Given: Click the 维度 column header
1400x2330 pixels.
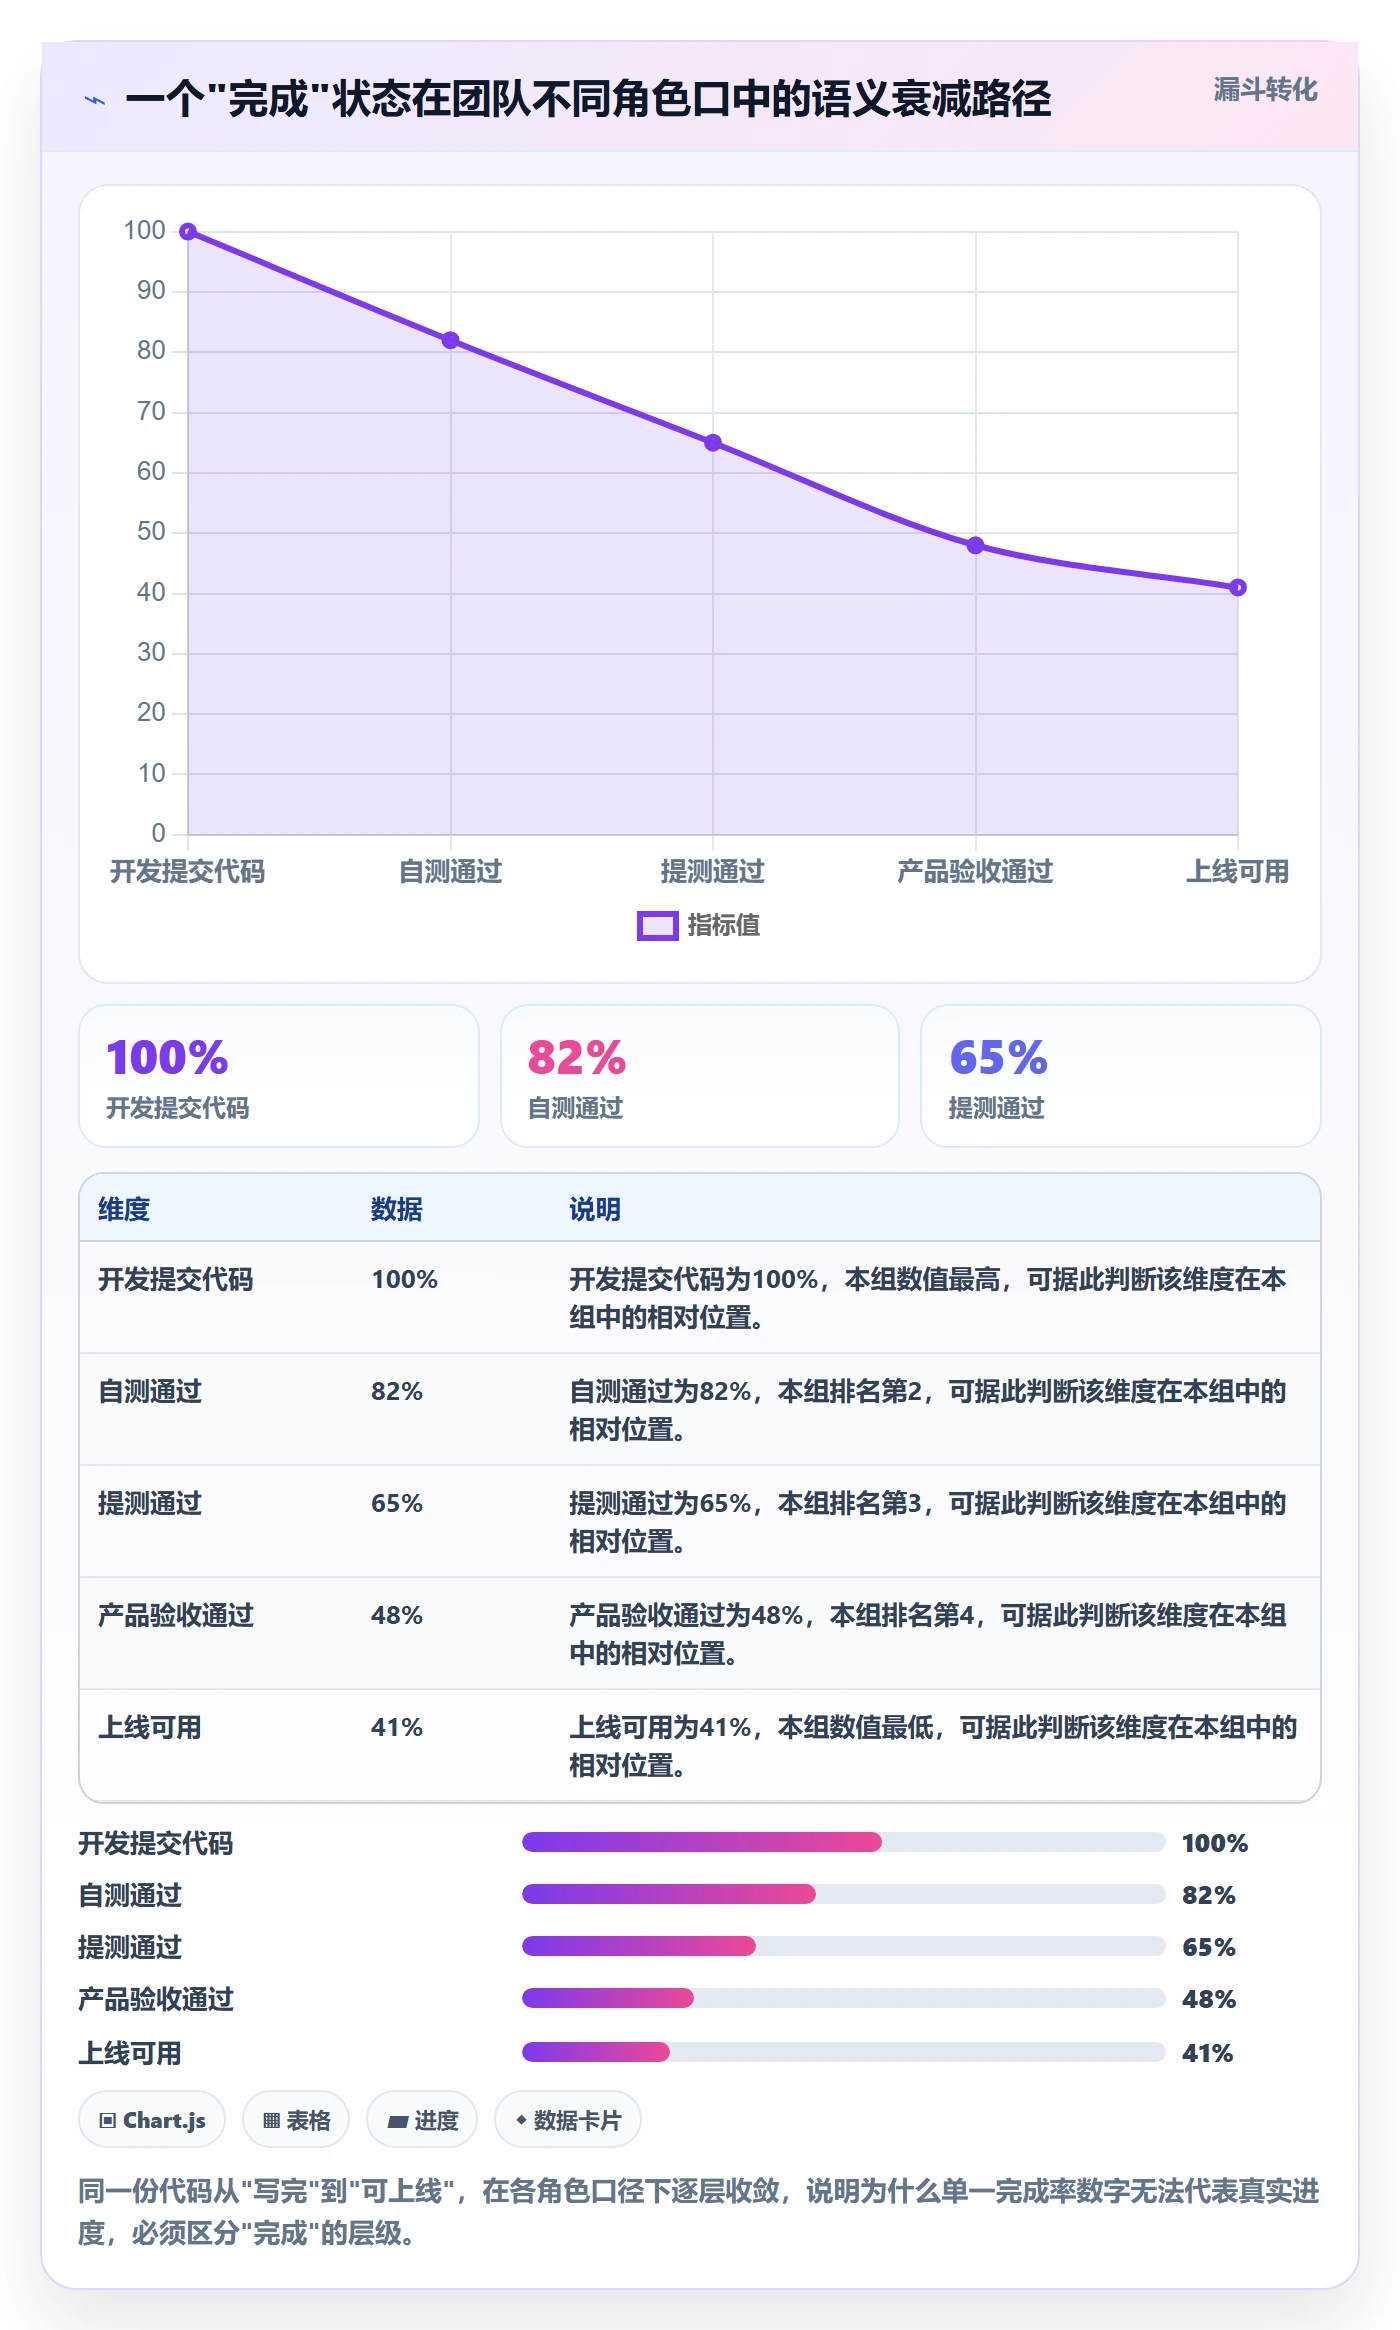Looking at the screenshot, I should pyautogui.click(x=124, y=1209).
